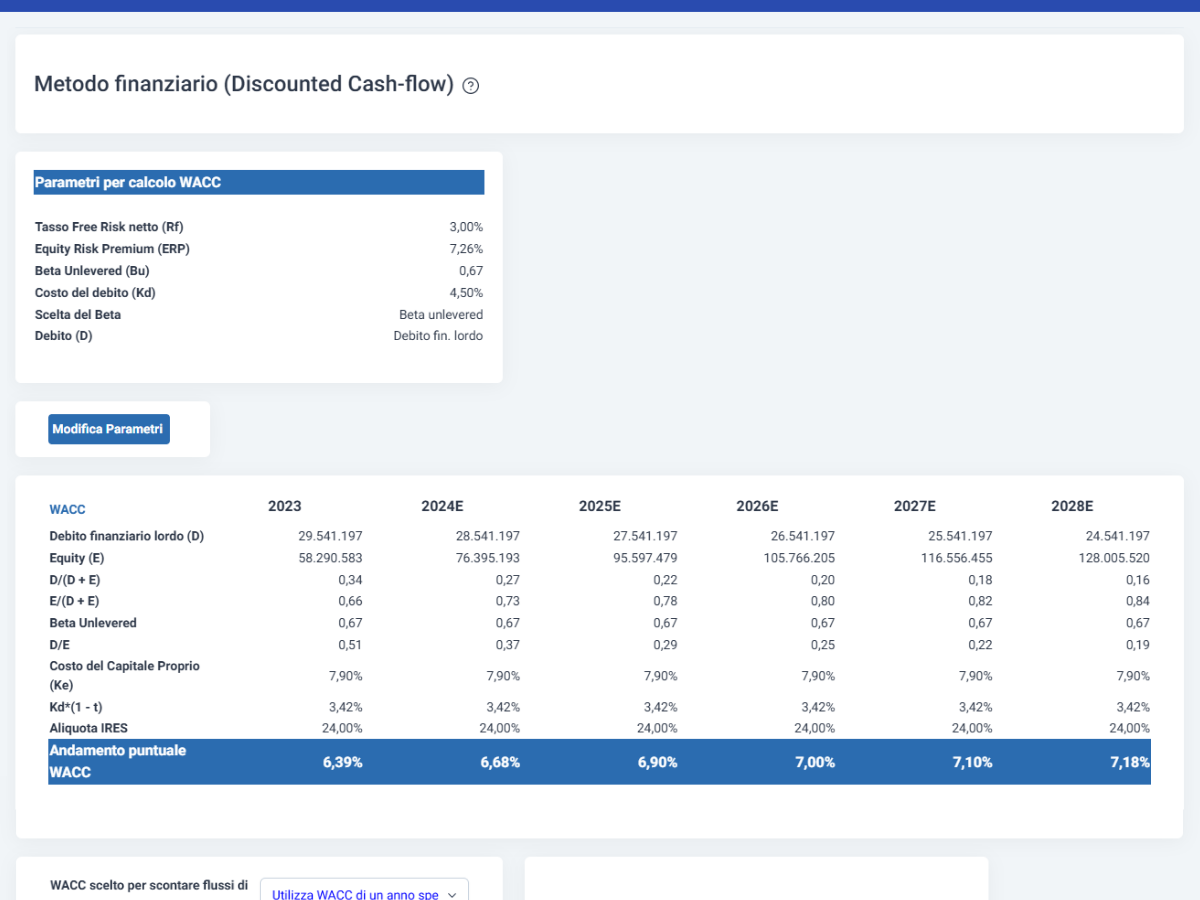Select debt value 29.541.197 for 2023
This screenshot has height=900, width=1200.
pos(330,536)
